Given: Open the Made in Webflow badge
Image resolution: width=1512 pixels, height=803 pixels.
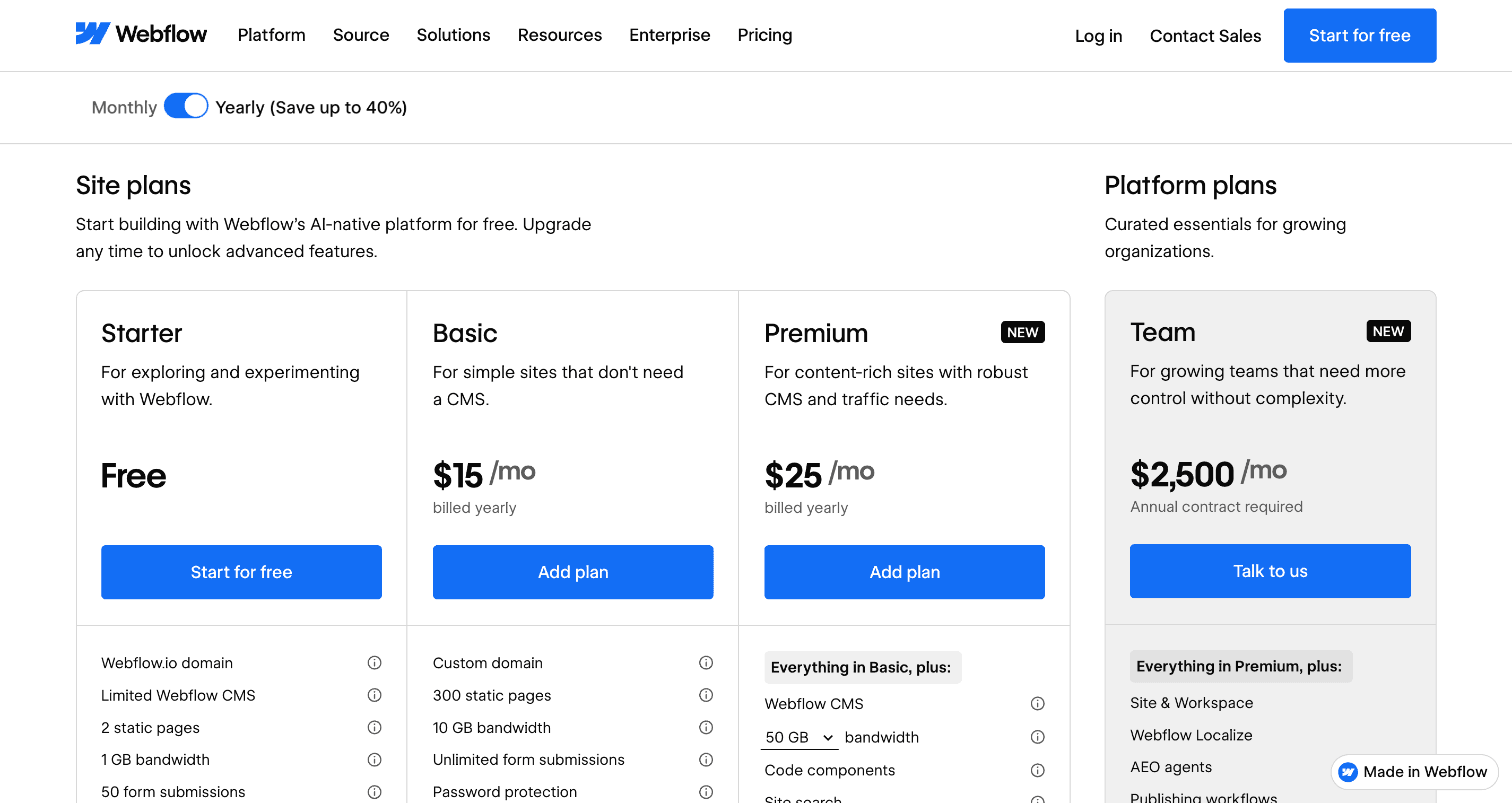Looking at the screenshot, I should [x=1414, y=772].
